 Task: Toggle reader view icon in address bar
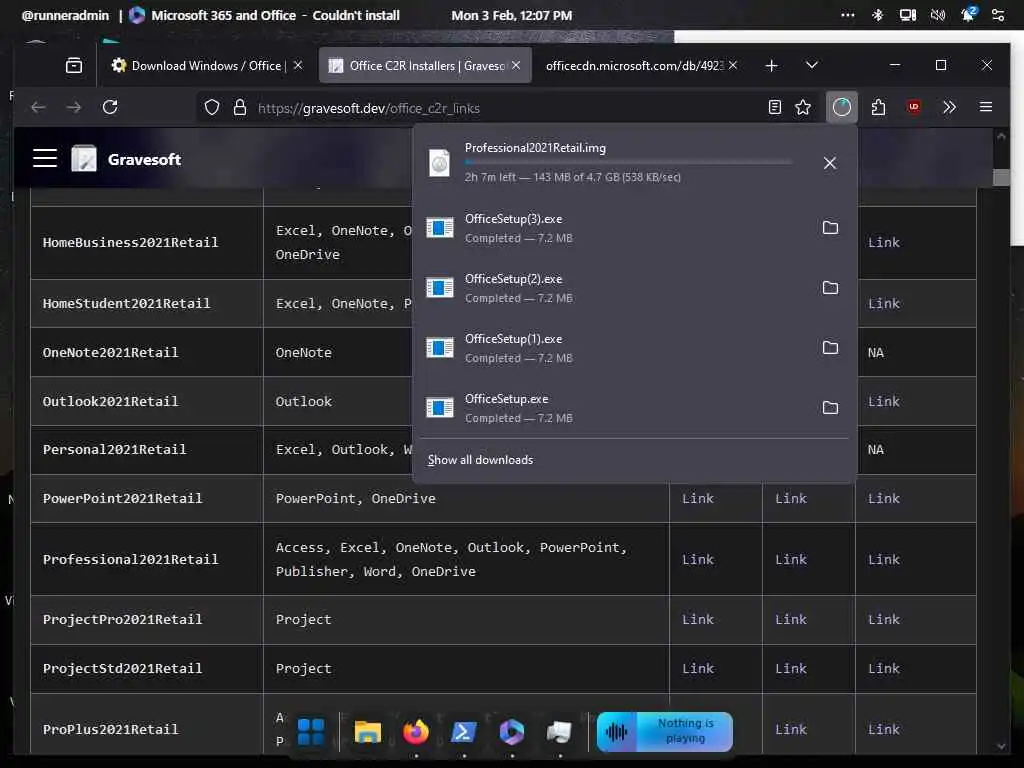(775, 108)
